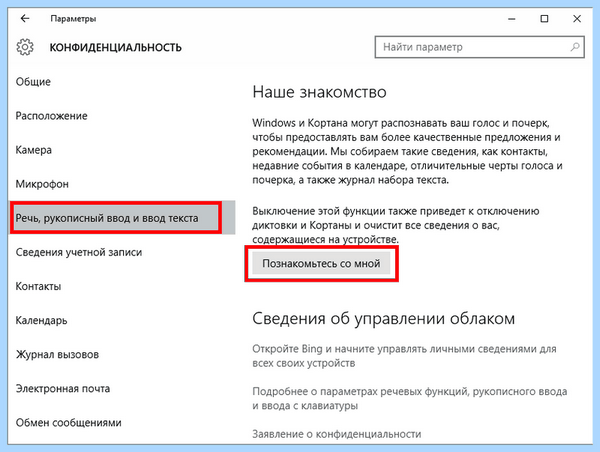Screen dimensions: 600x452
Task: Click the Параметры window title
Action: tap(73, 19)
